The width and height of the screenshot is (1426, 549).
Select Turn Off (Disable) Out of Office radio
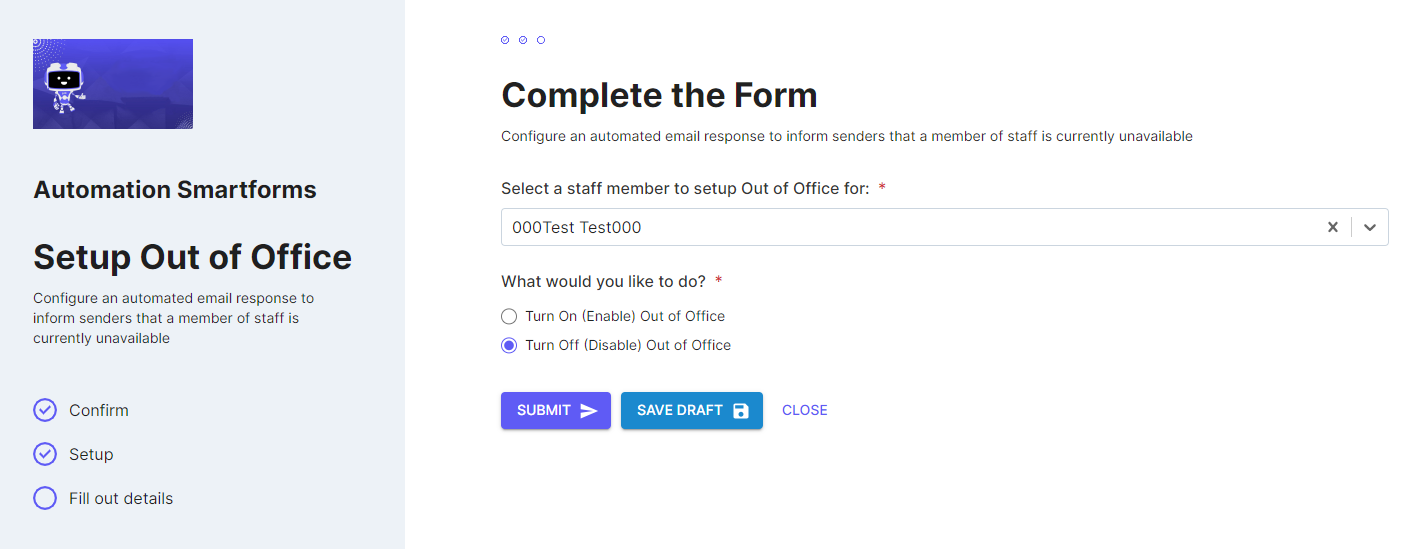[509, 345]
